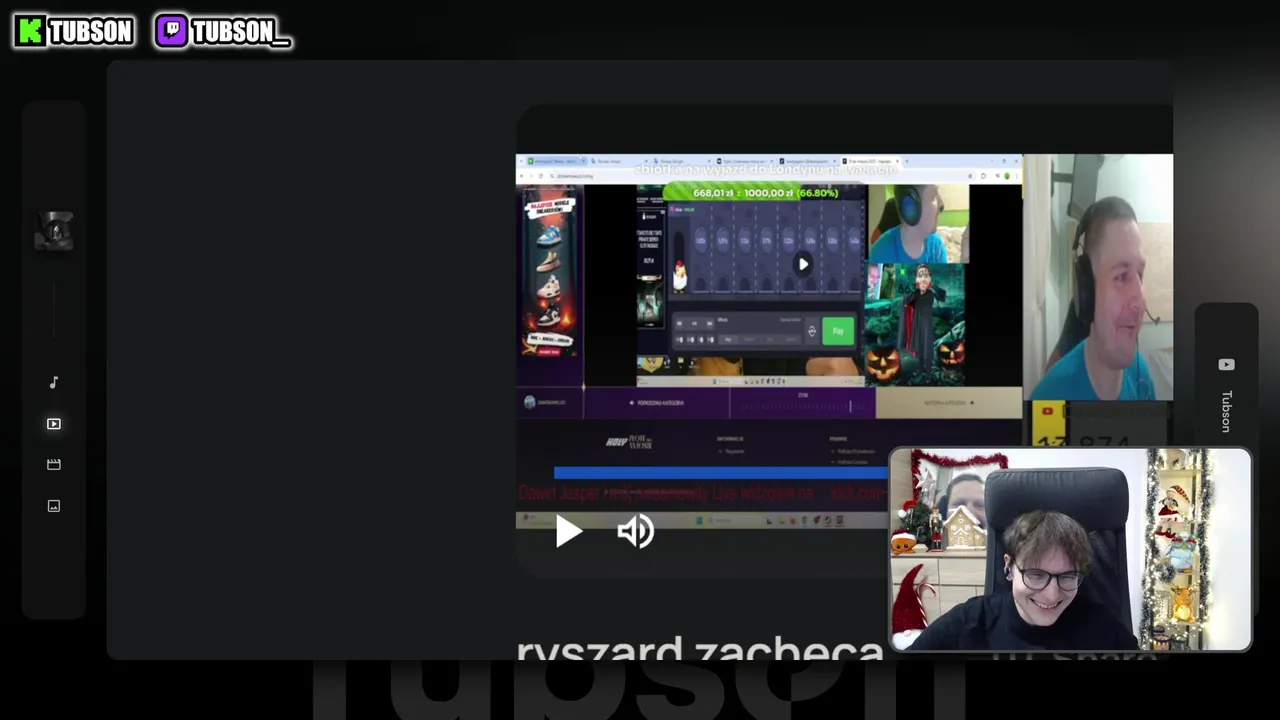The height and width of the screenshot is (720, 1280).
Task: Click the browser address bar in video
Action: (750, 175)
